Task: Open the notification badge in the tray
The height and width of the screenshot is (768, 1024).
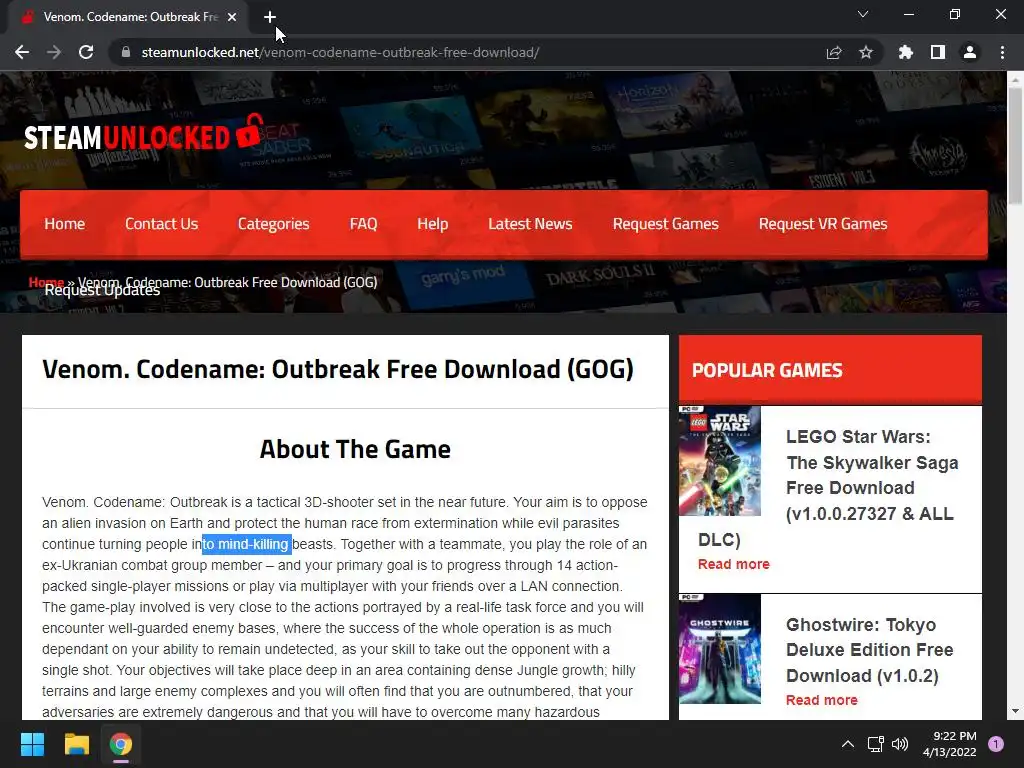Action: [996, 744]
